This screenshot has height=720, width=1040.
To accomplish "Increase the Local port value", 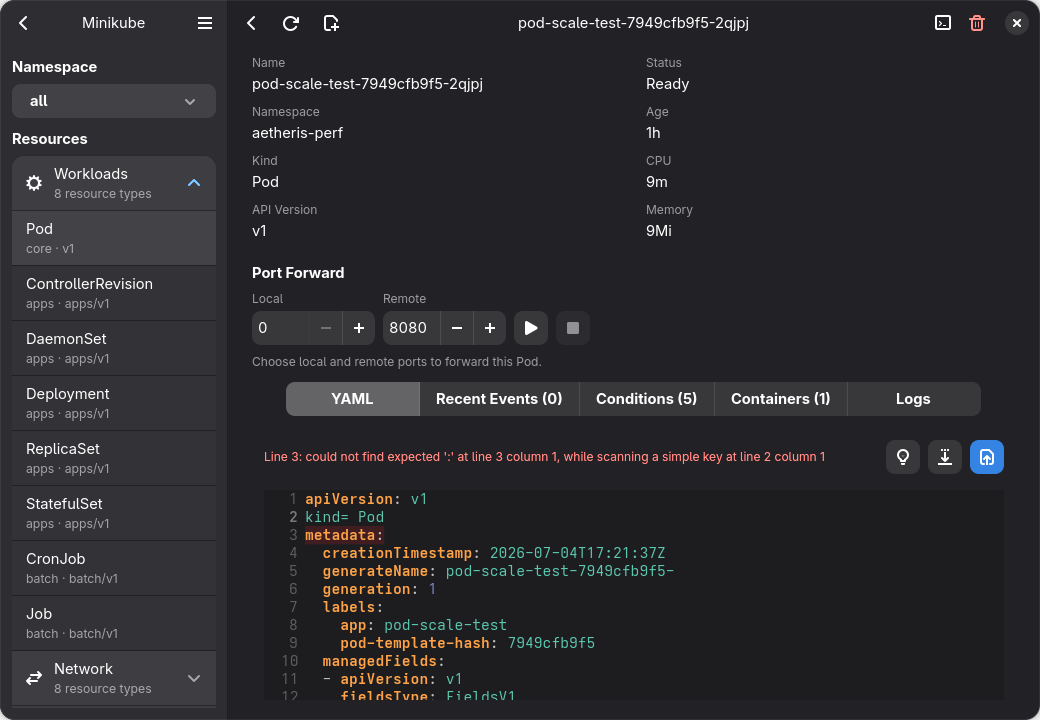I will [359, 328].
